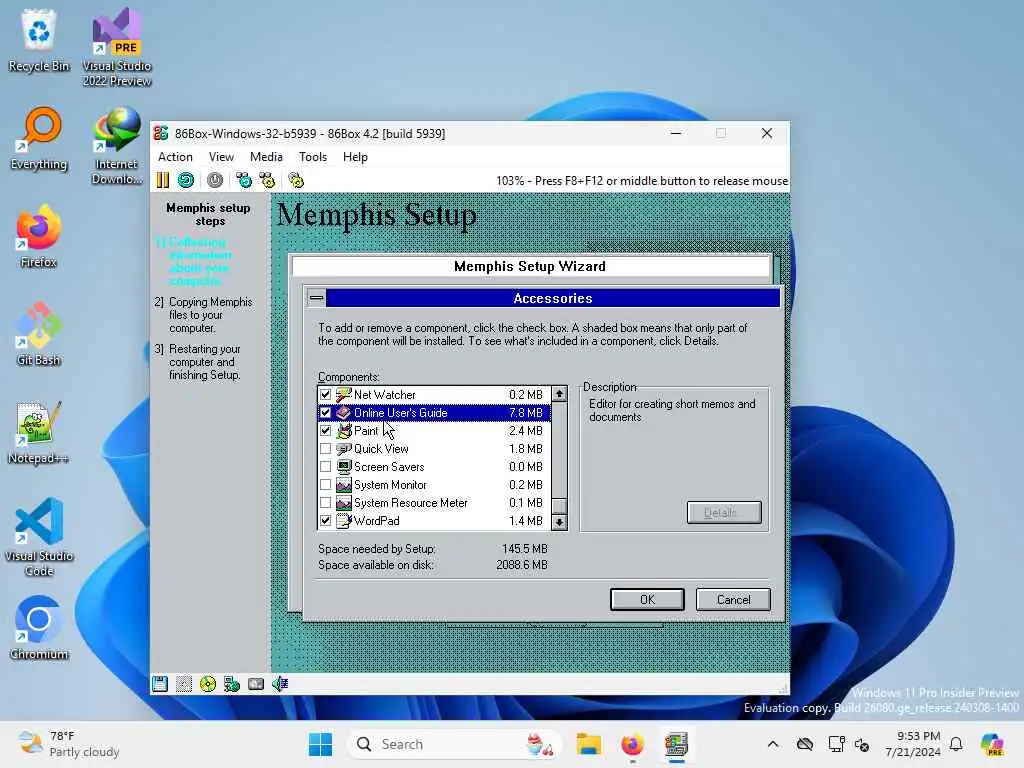Uncheck the Net Watcher component

click(x=325, y=394)
